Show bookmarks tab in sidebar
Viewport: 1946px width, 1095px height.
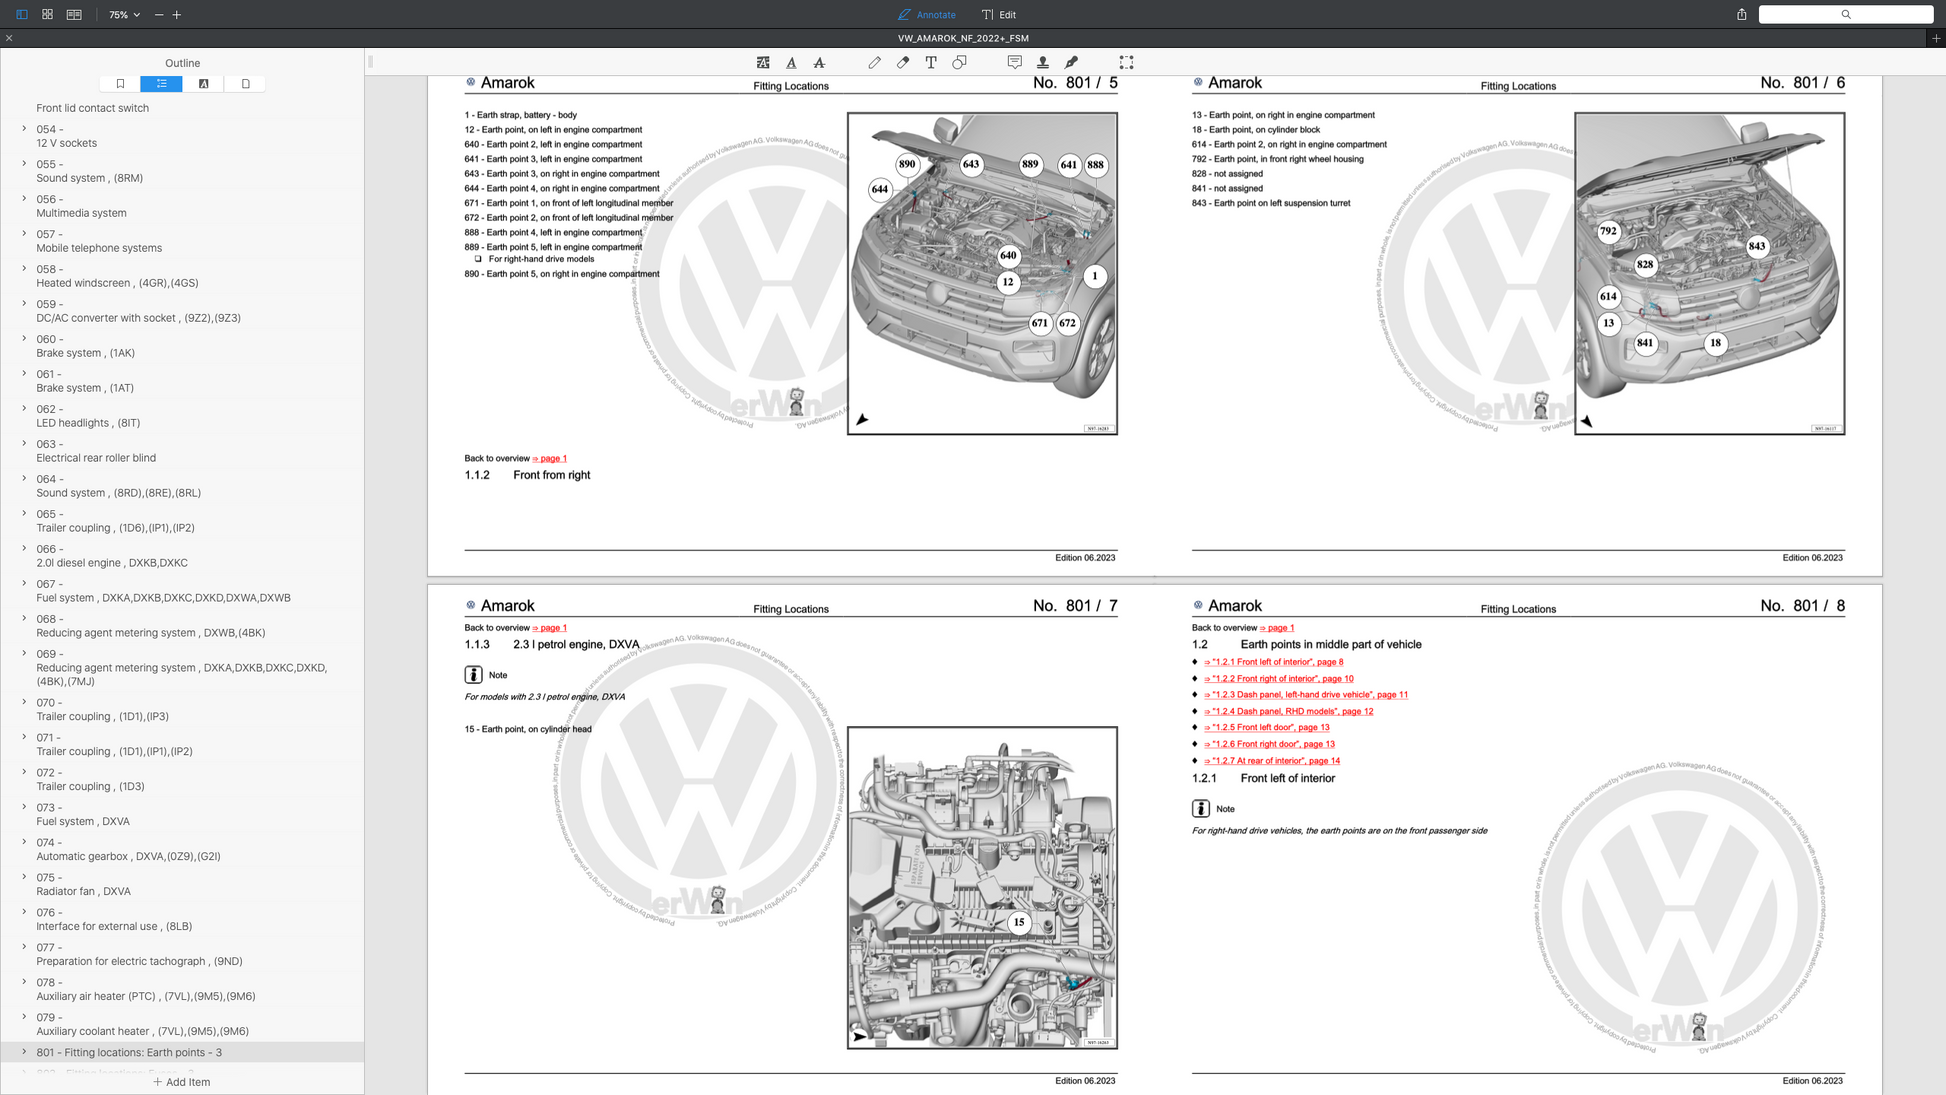point(120,84)
